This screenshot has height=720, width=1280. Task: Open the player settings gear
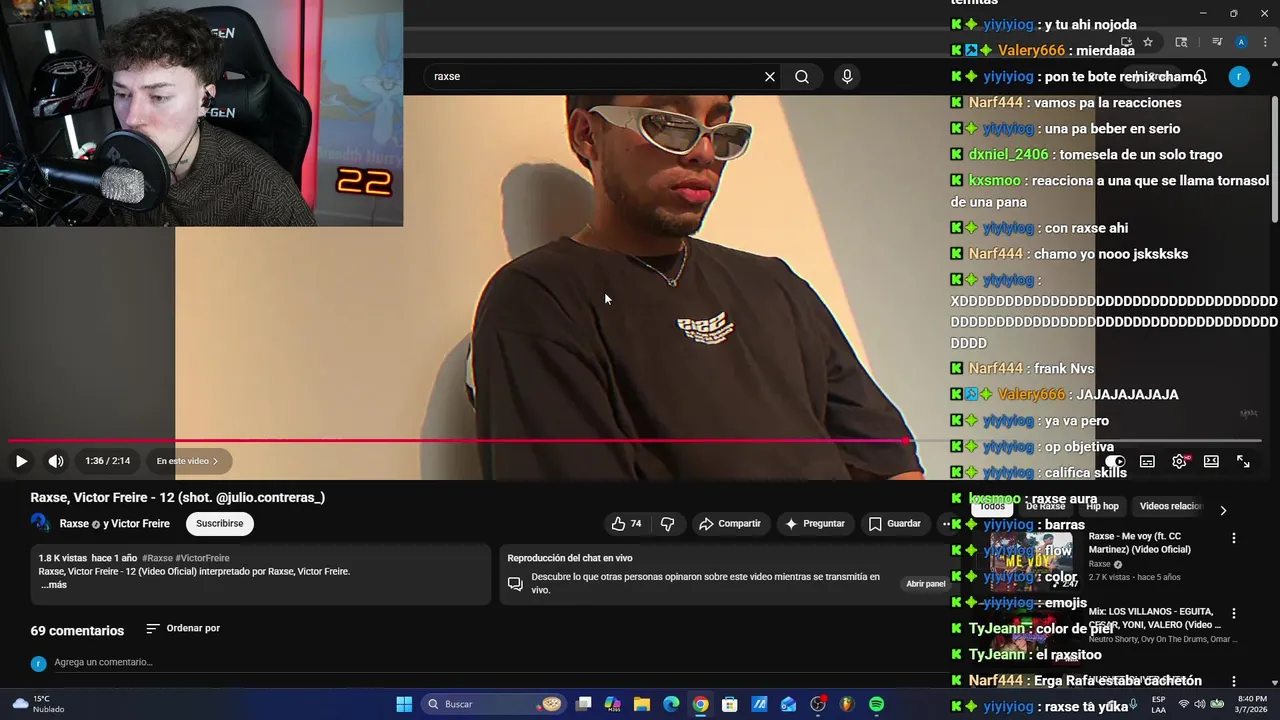click(1179, 461)
